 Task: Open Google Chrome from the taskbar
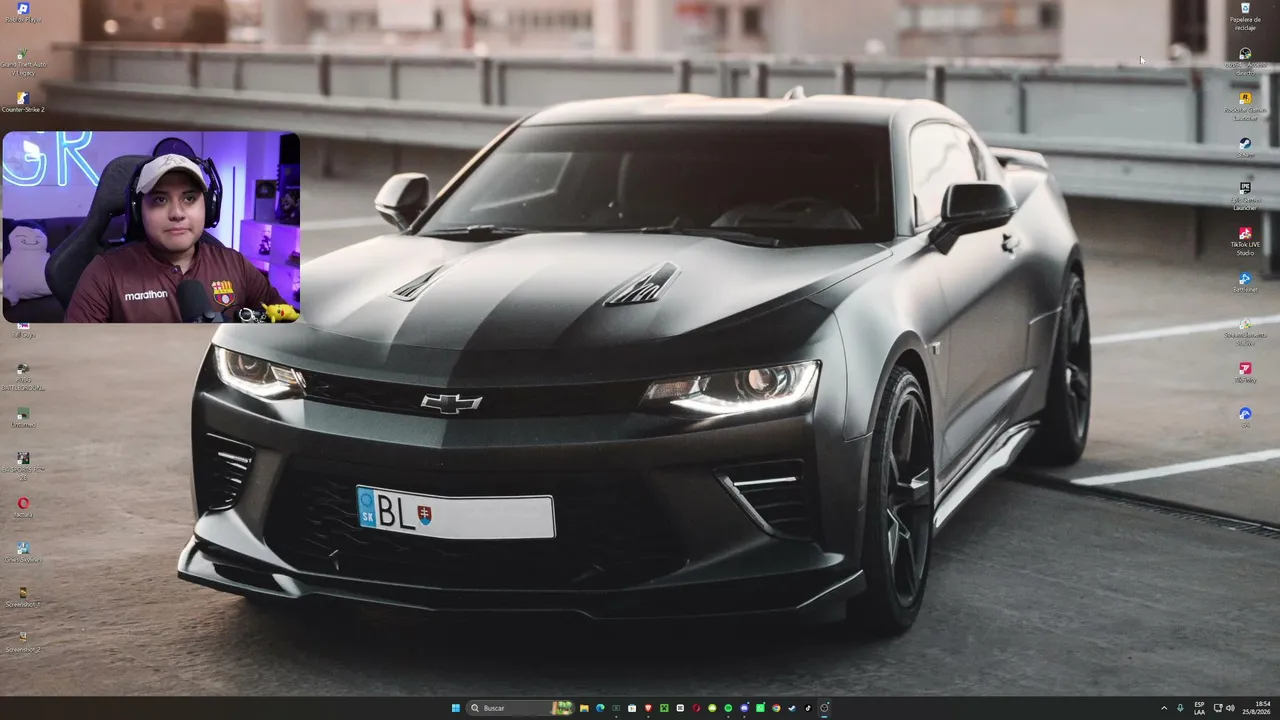pos(776,708)
